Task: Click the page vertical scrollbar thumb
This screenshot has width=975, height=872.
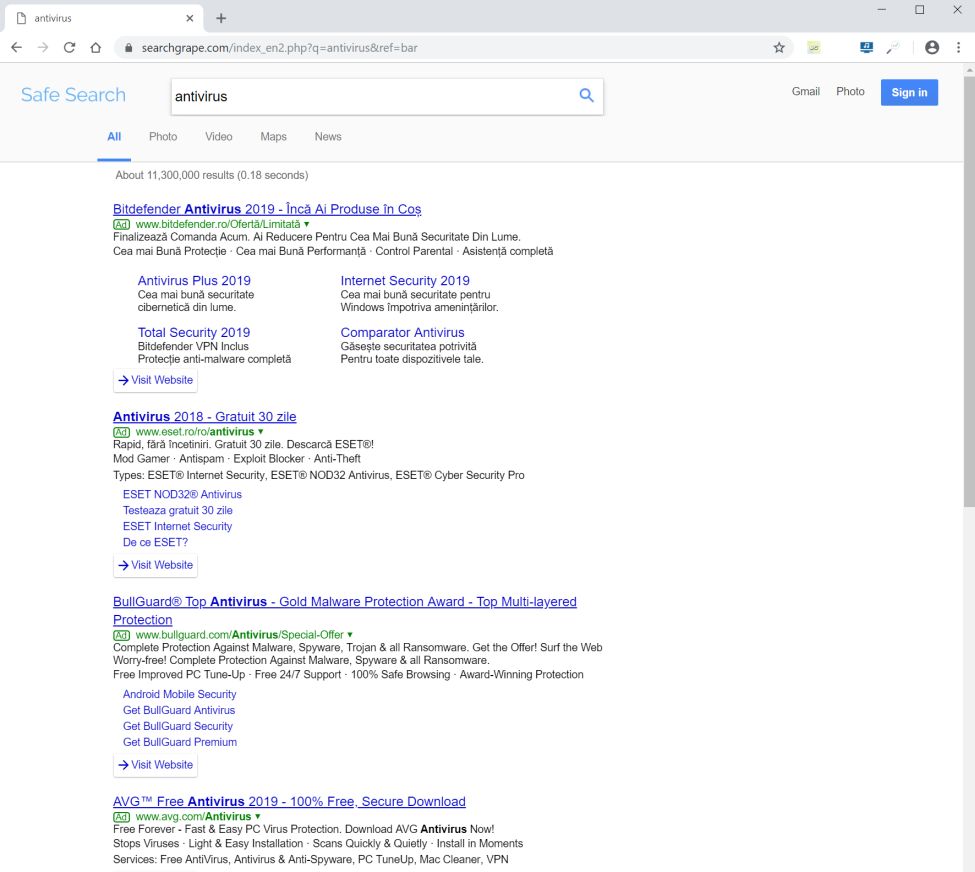Action: pyautogui.click(x=969, y=291)
